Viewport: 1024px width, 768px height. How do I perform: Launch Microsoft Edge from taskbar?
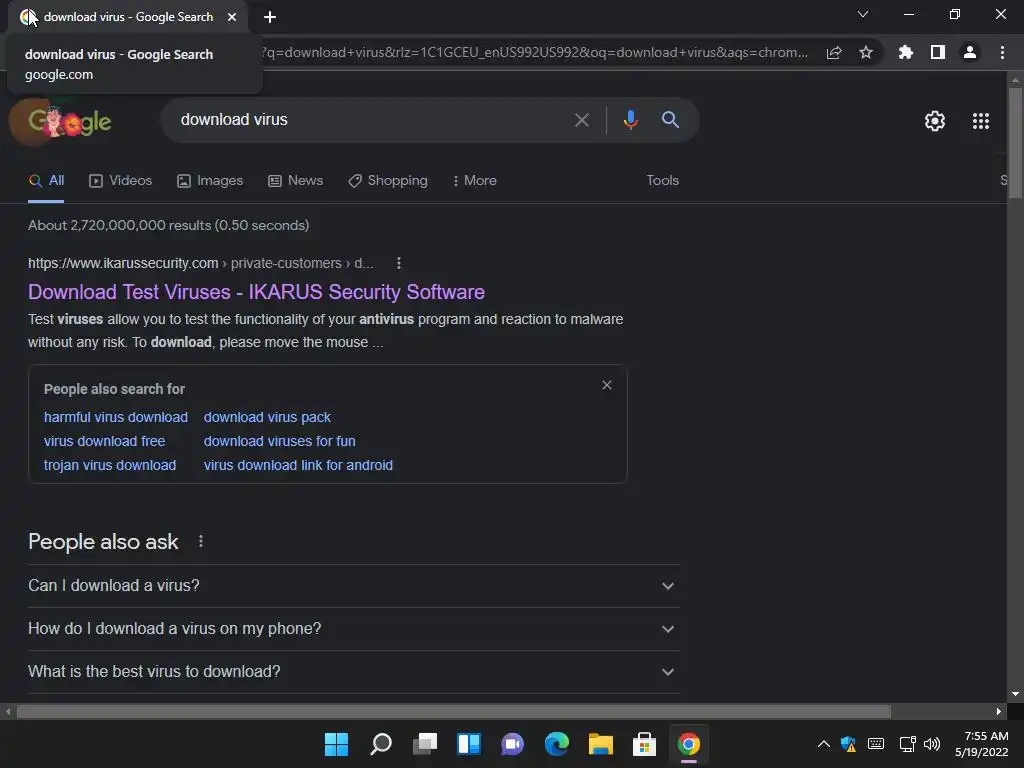click(x=556, y=744)
